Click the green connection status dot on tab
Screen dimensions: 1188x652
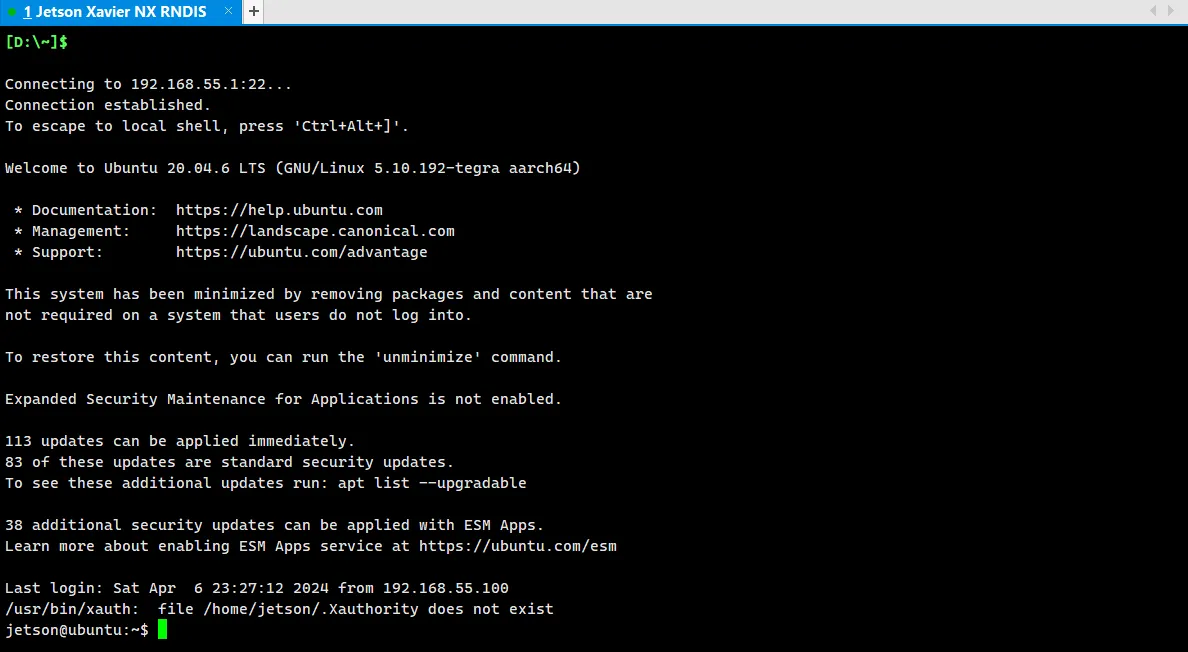(12, 12)
